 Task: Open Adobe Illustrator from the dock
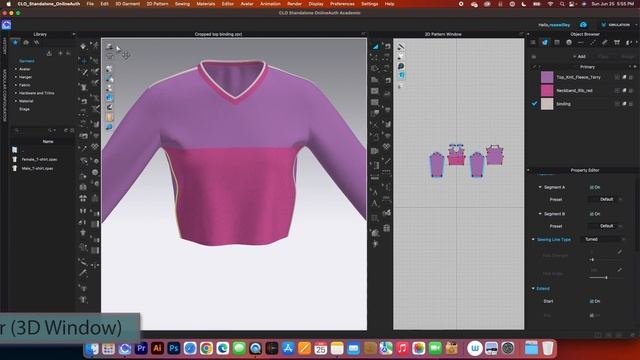(157, 348)
